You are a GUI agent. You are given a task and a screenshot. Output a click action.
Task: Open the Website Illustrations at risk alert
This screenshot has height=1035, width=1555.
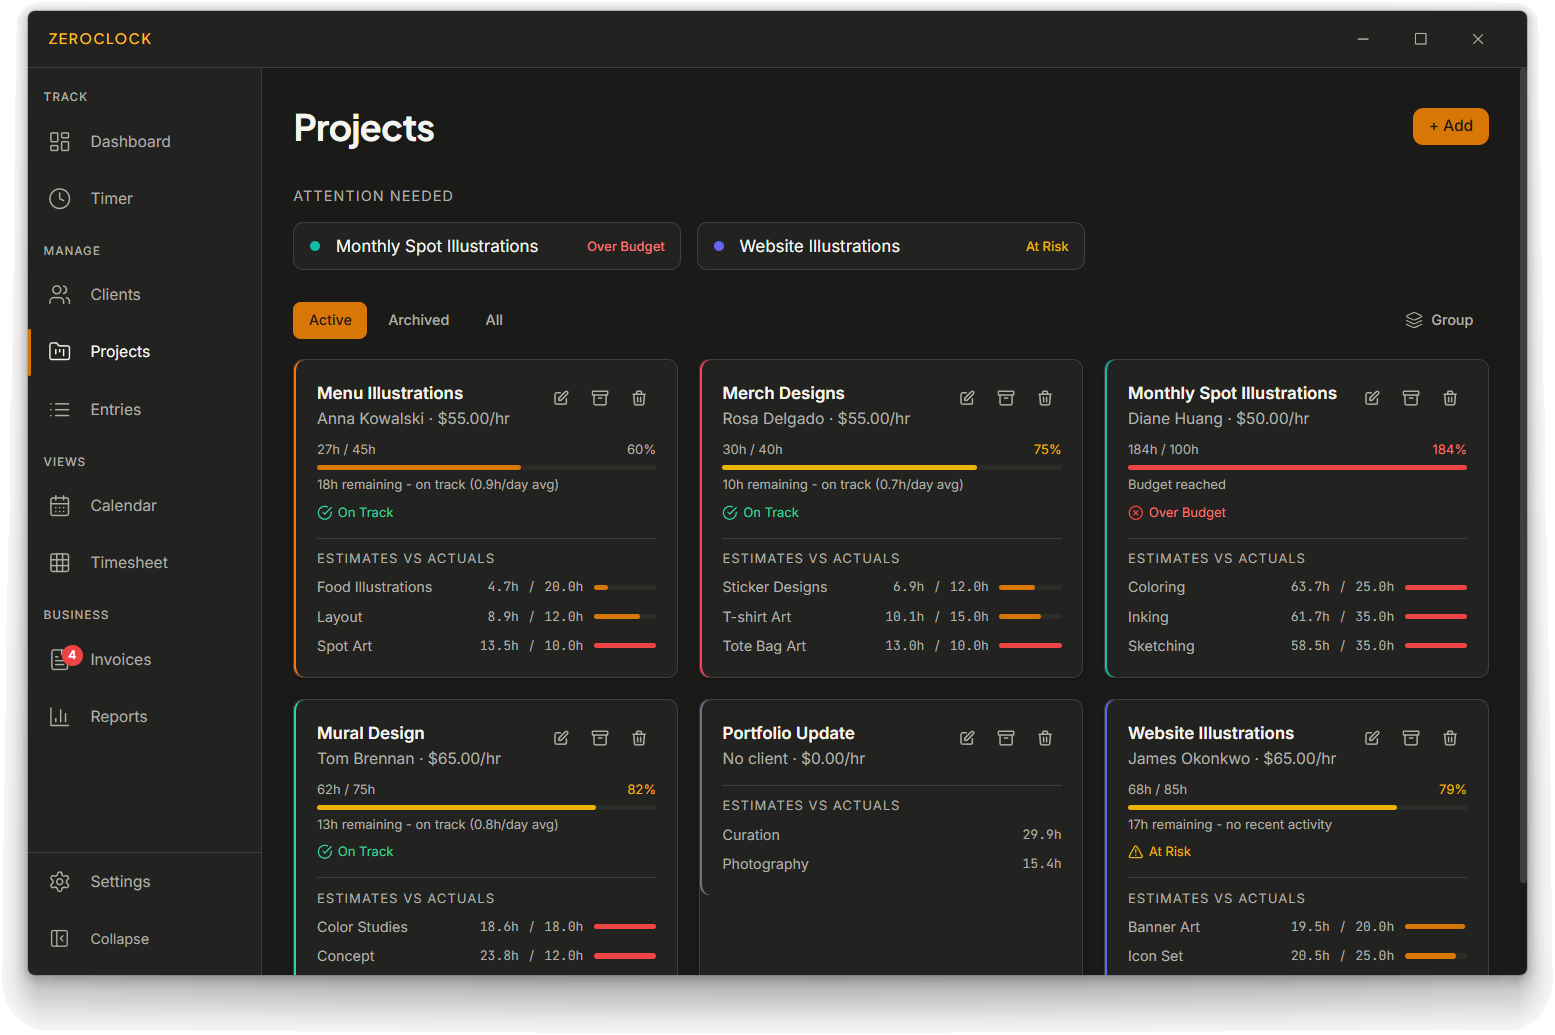(890, 246)
